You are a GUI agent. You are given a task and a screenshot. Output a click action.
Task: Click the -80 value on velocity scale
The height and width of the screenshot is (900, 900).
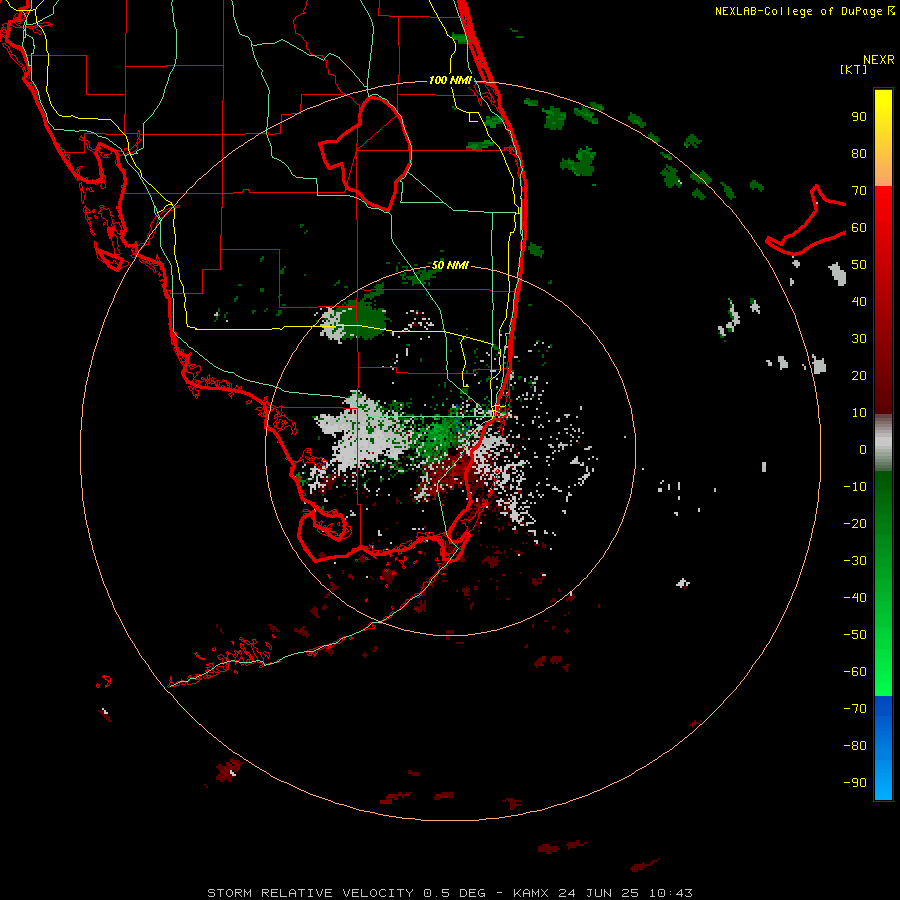point(855,746)
